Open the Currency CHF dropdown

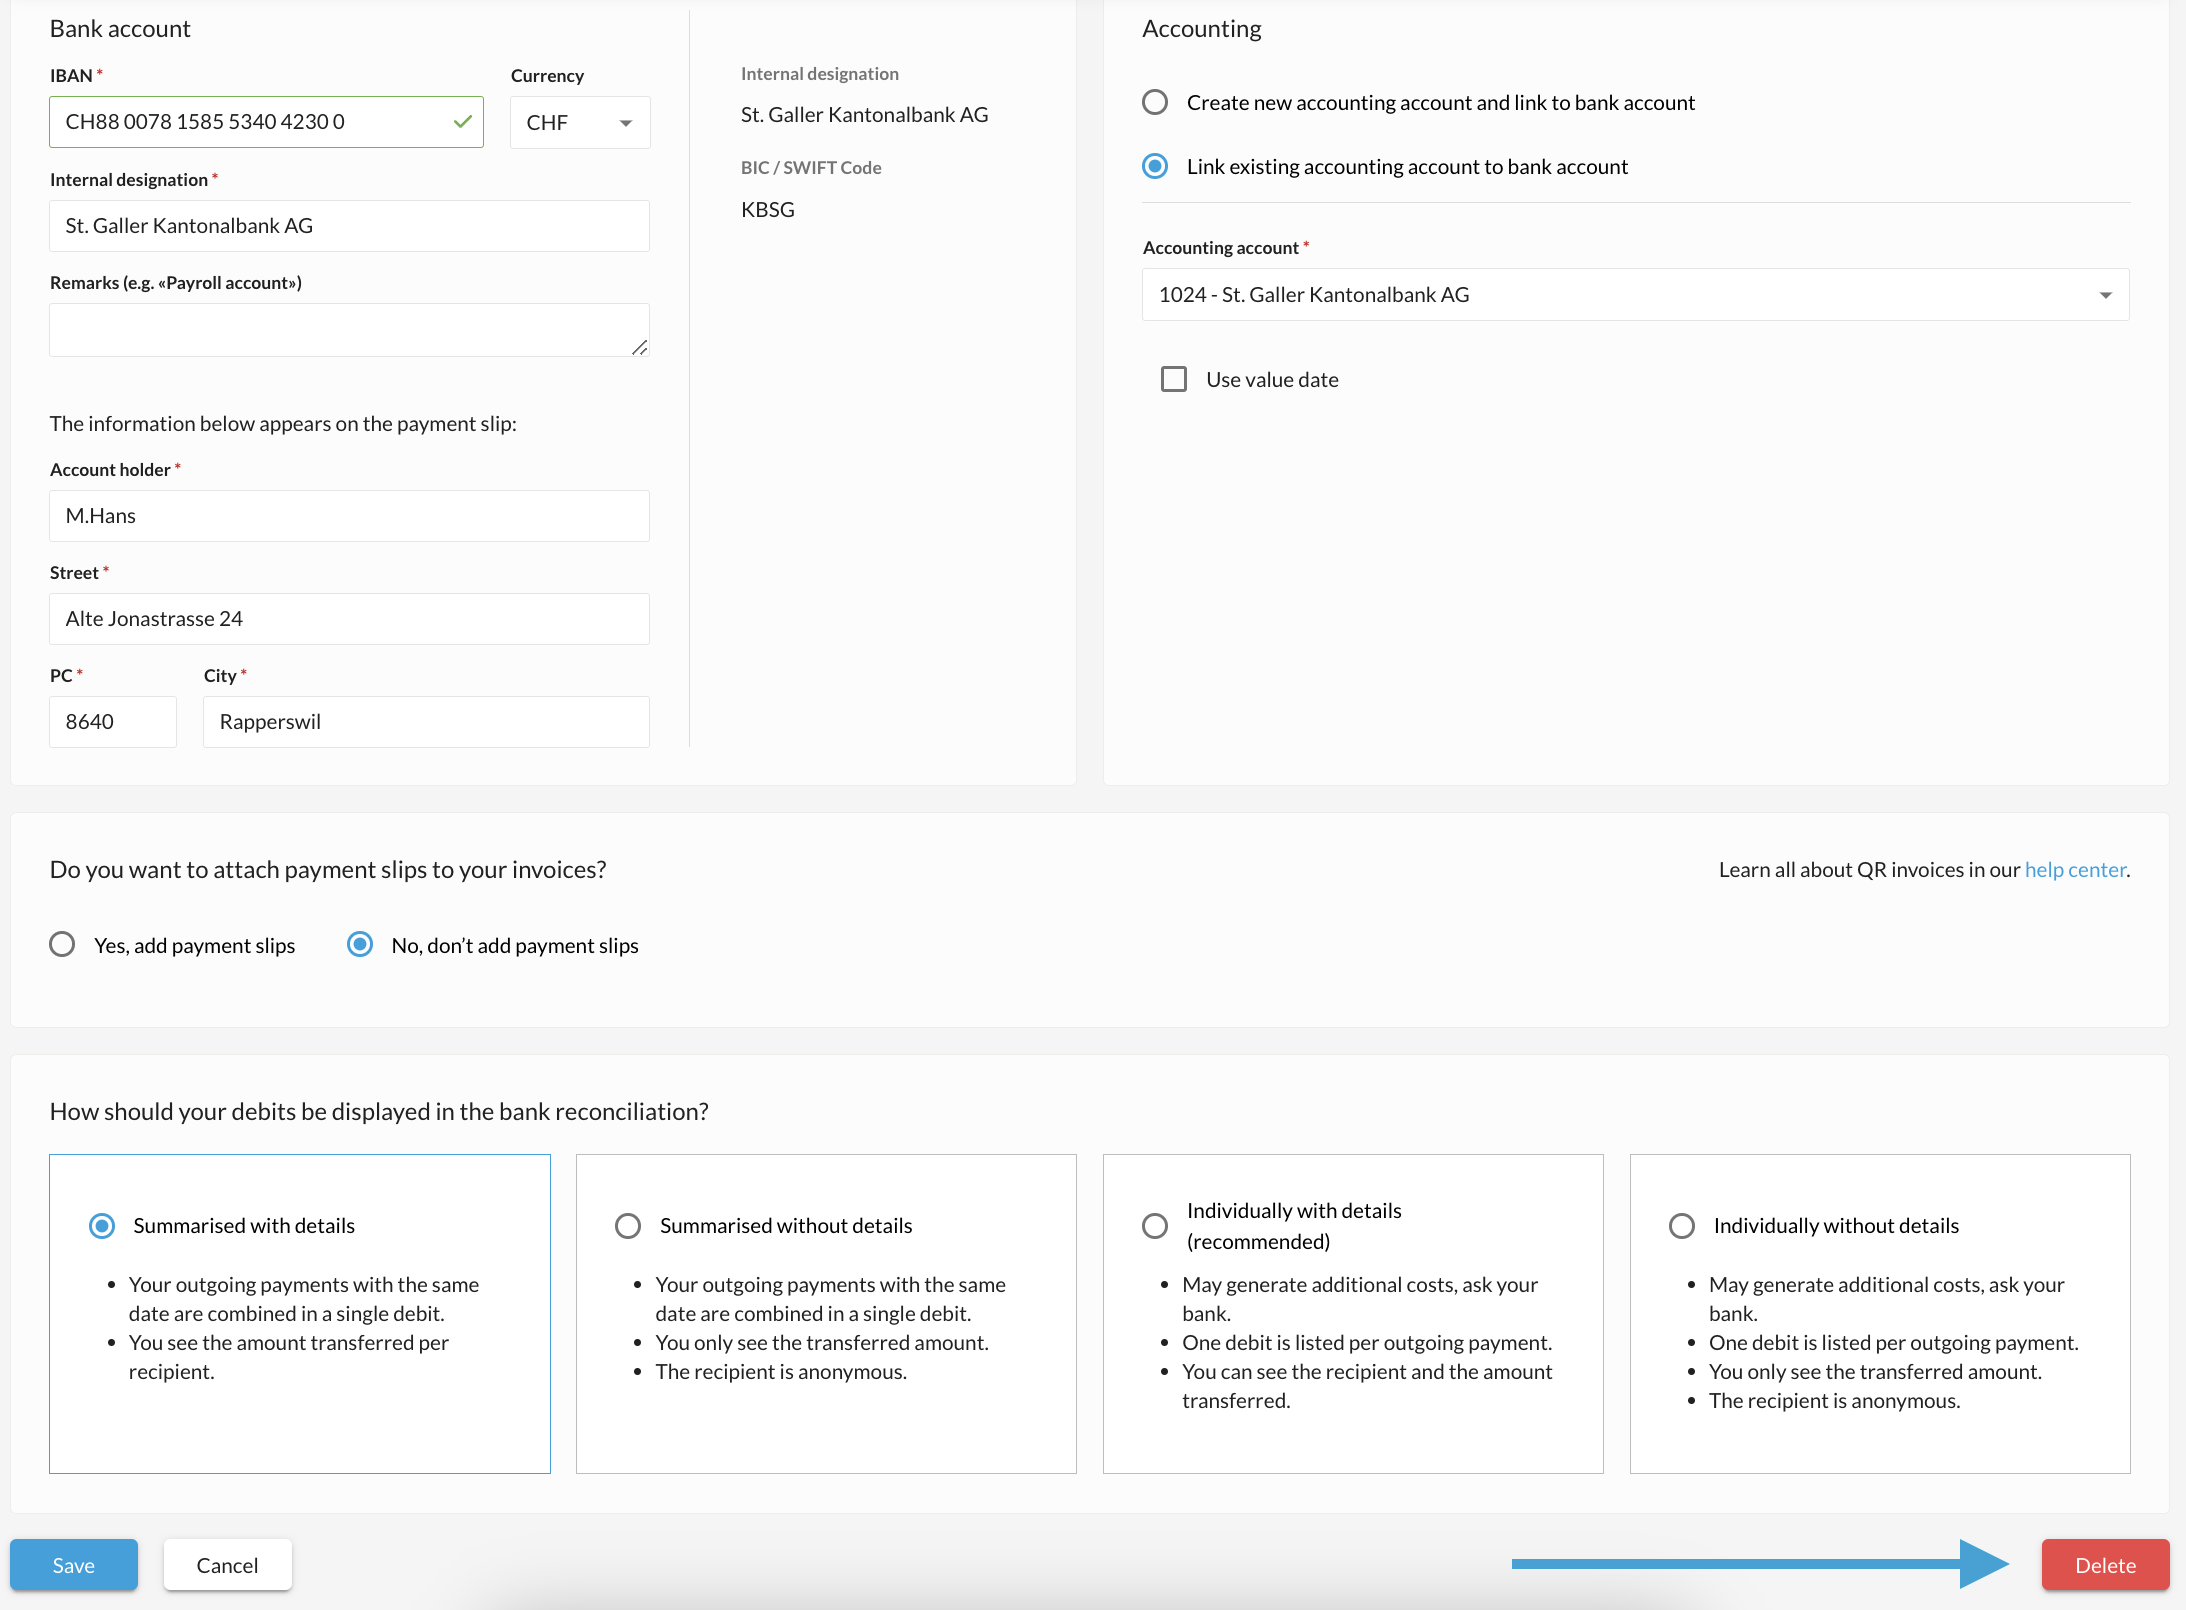(x=580, y=122)
